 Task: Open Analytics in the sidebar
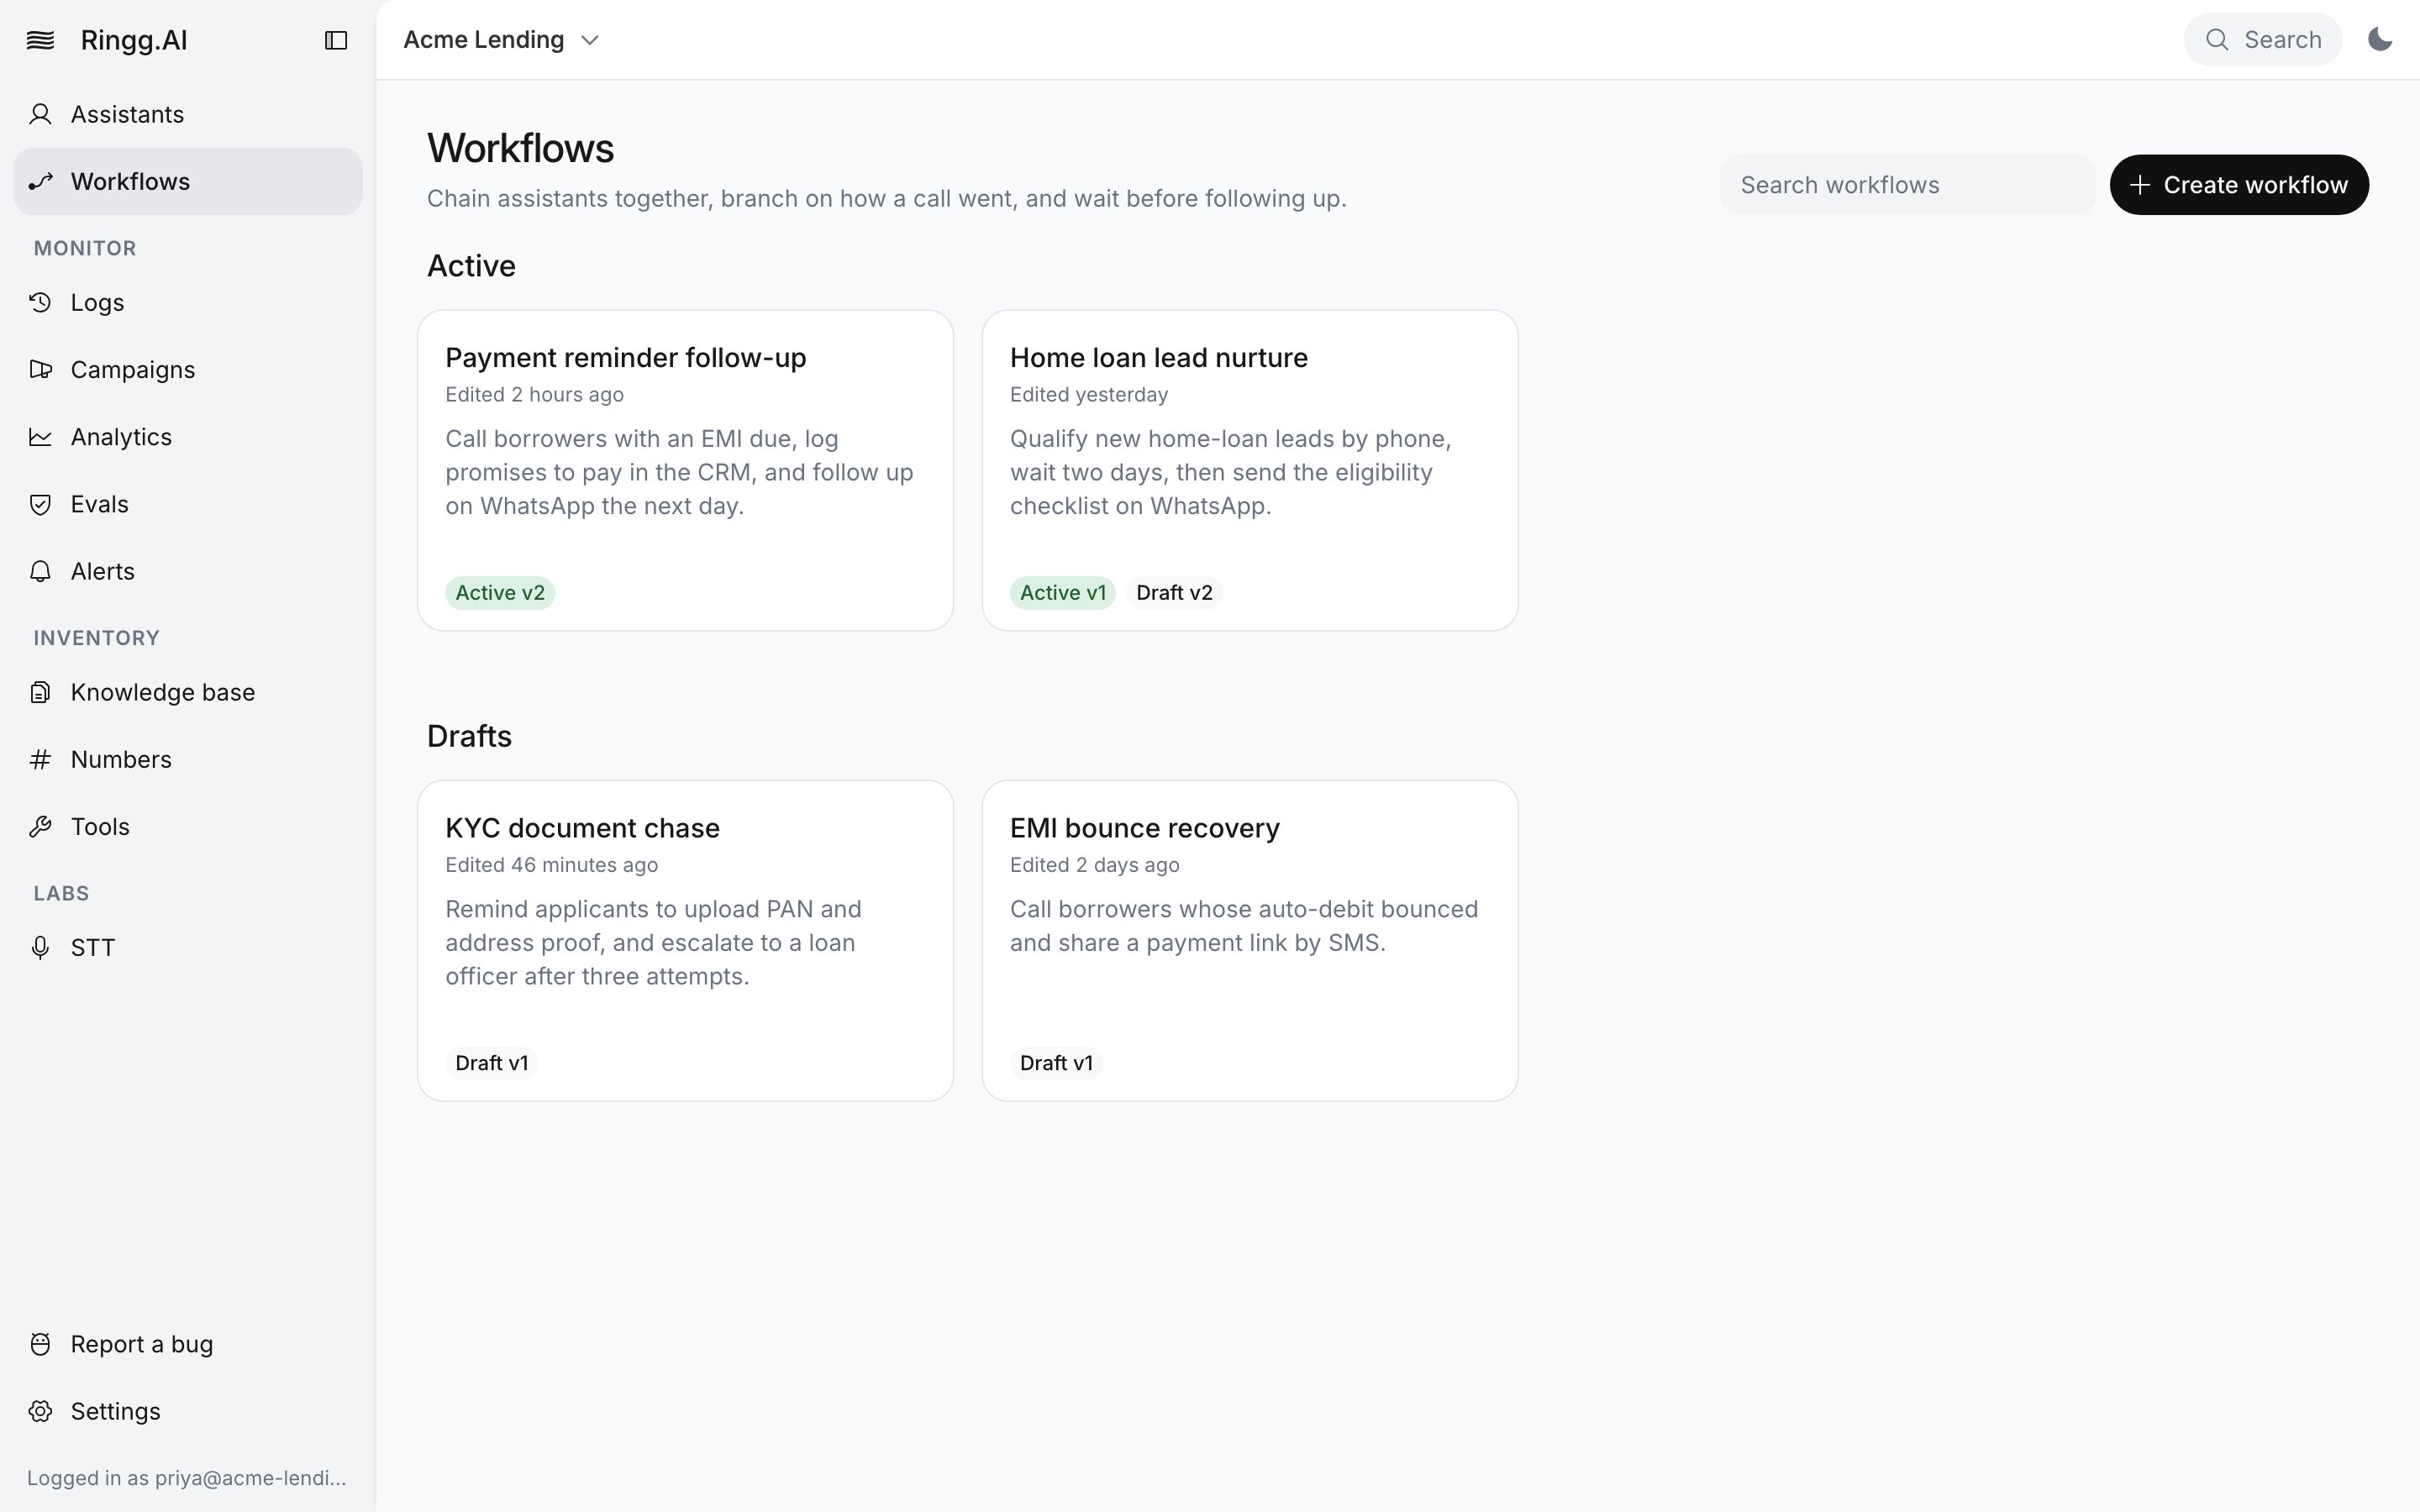point(188,437)
